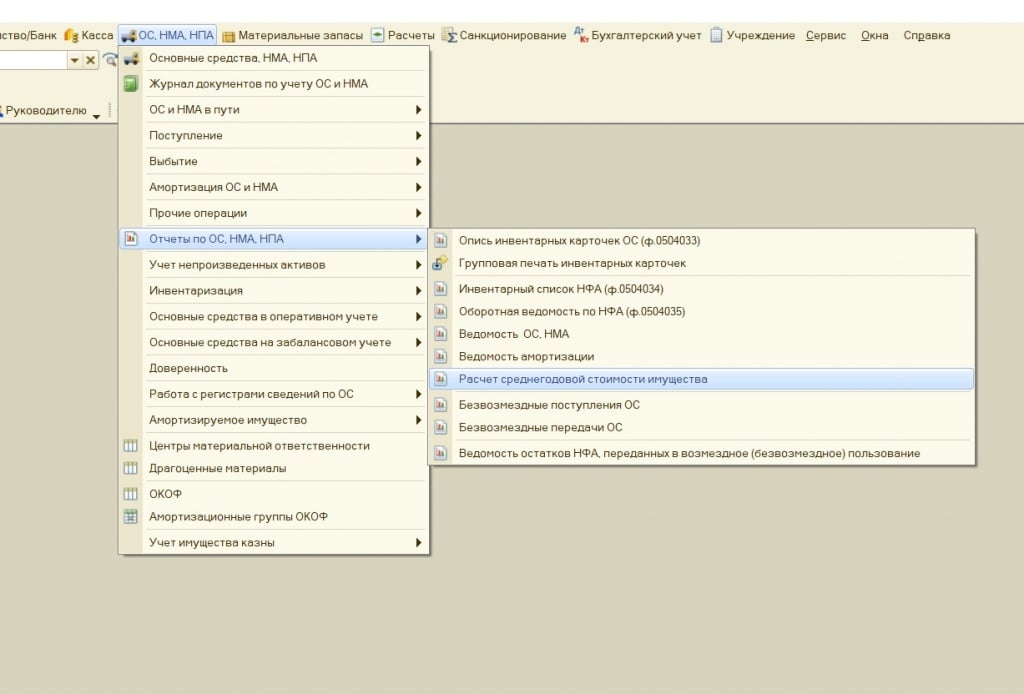Open Драгоценные материалы catalog
Viewport: 1024px width, 694px height.
[x=217, y=468]
